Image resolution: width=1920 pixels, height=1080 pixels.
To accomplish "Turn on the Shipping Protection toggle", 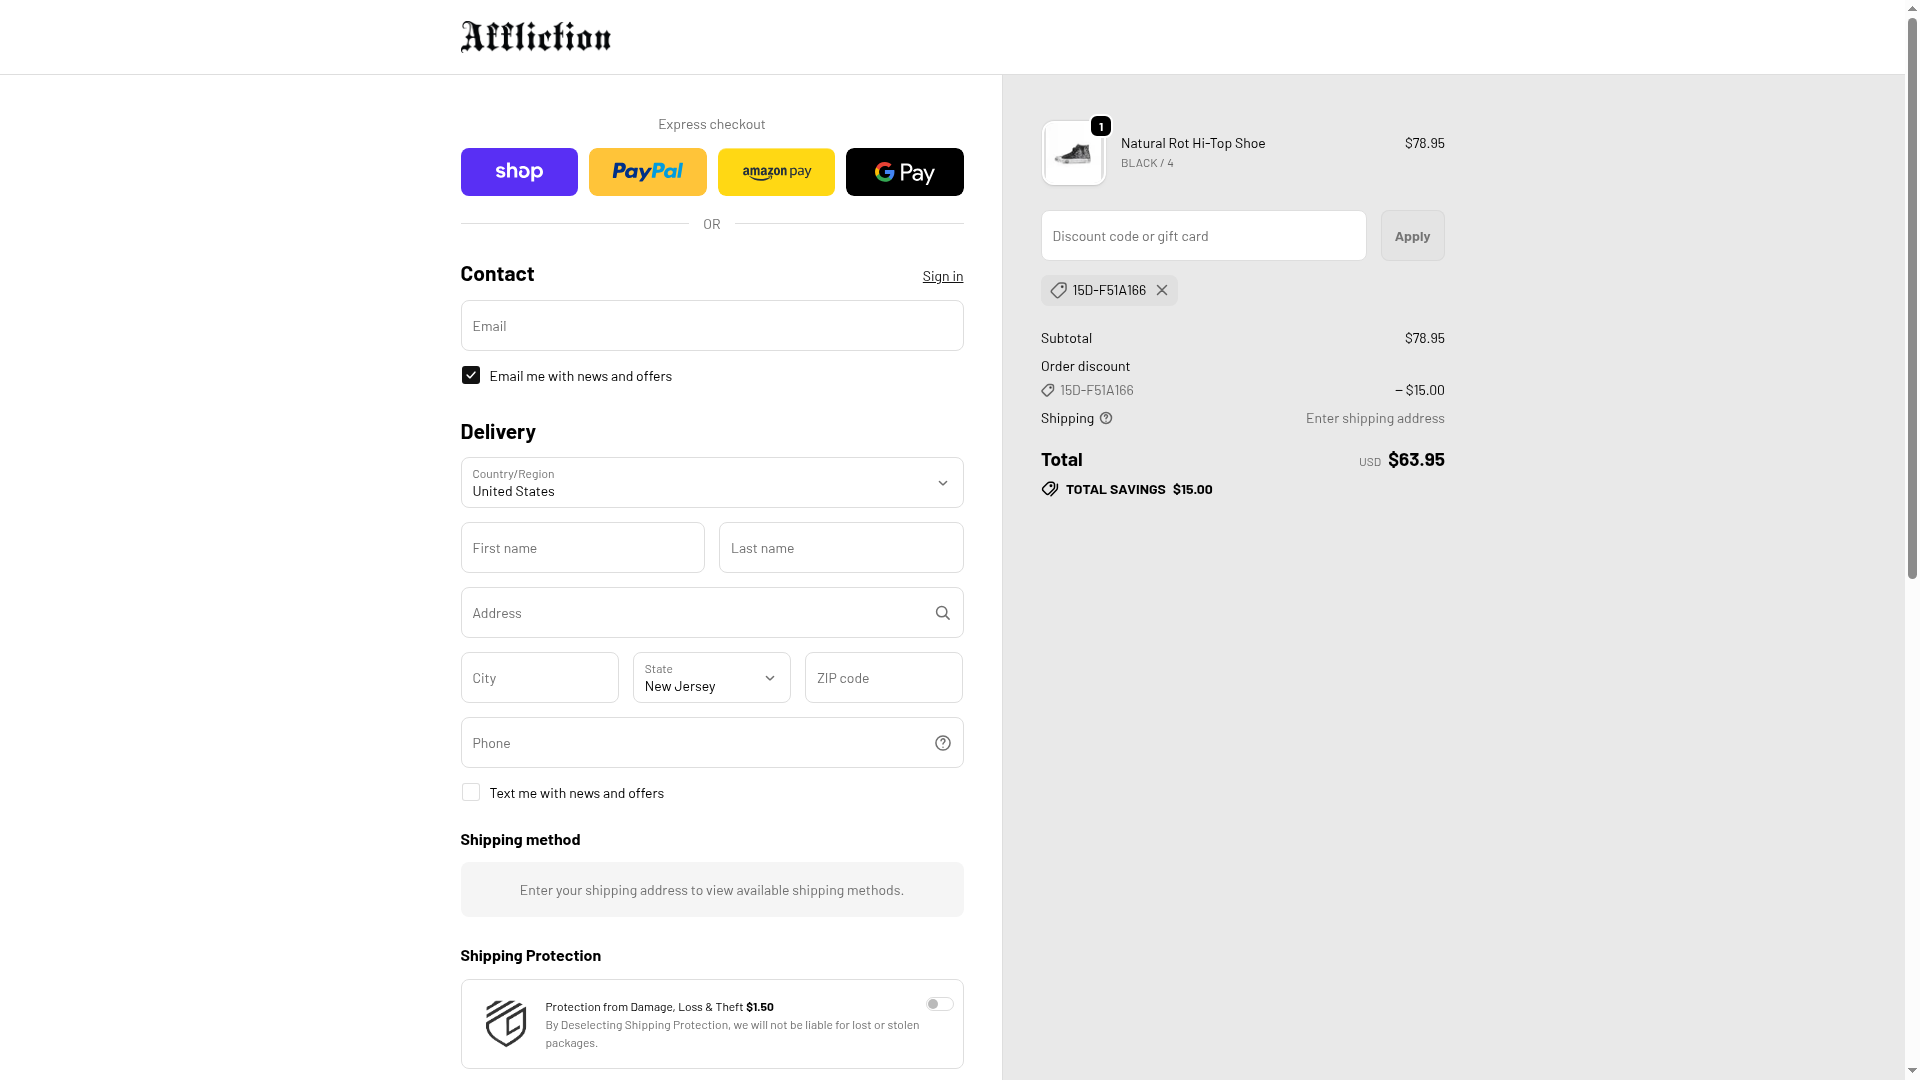I will 939,1004.
